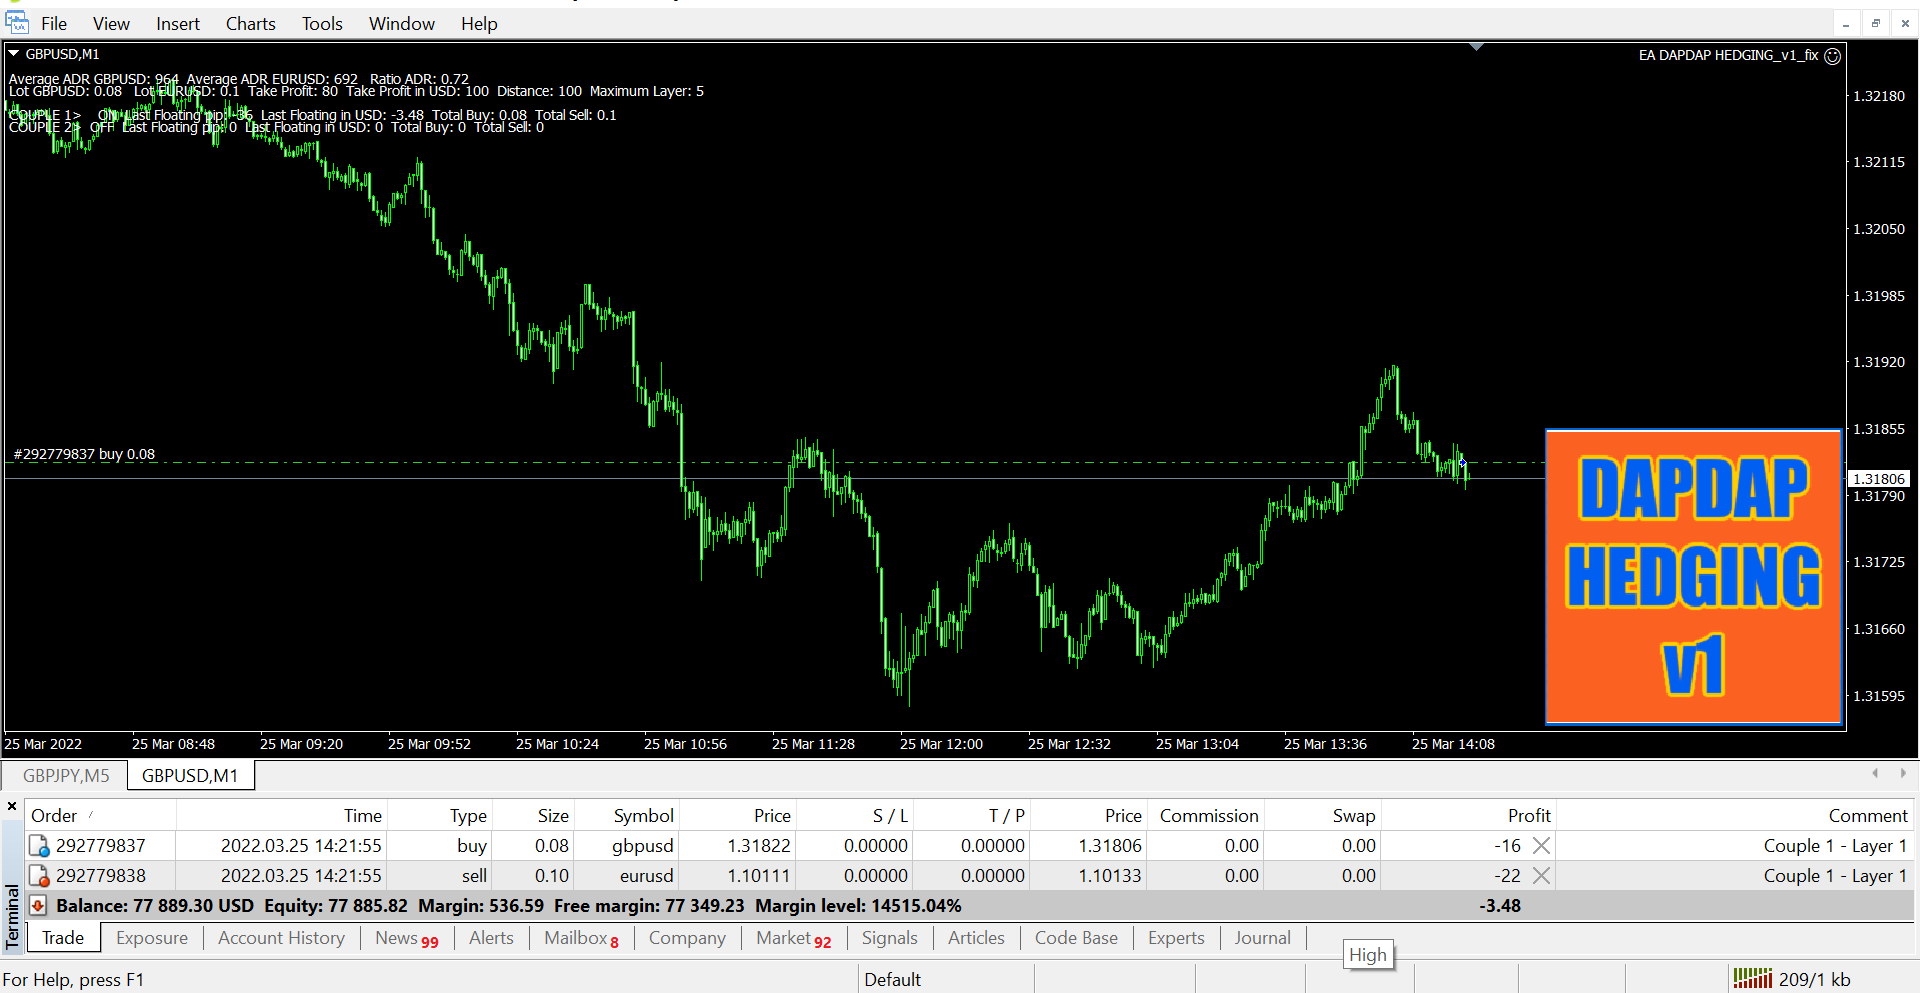This screenshot has height=993, width=1920.
Task: Click the DAPDAP HEDGING v1 banner
Action: coord(1693,576)
